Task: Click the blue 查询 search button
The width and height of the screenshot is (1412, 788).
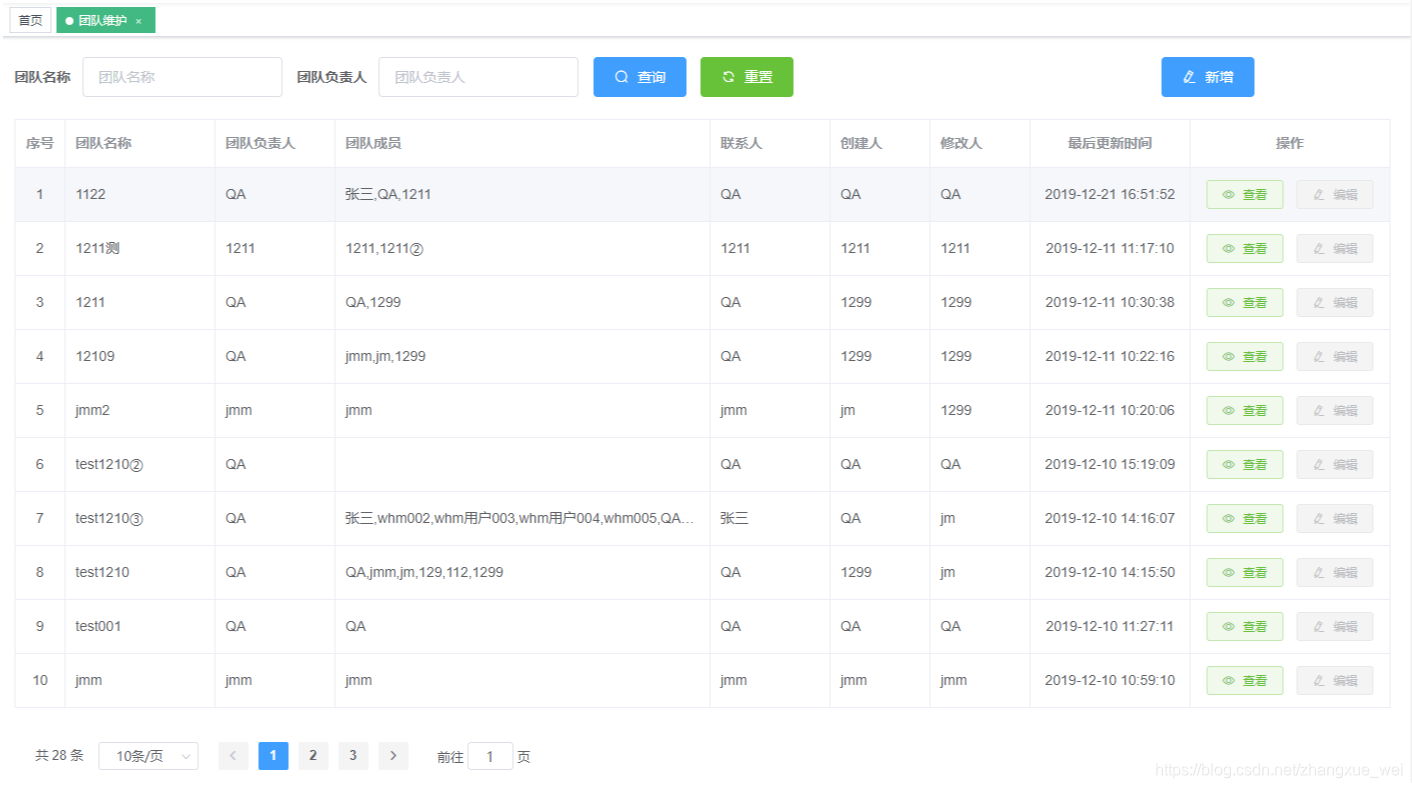Action: 640,77
